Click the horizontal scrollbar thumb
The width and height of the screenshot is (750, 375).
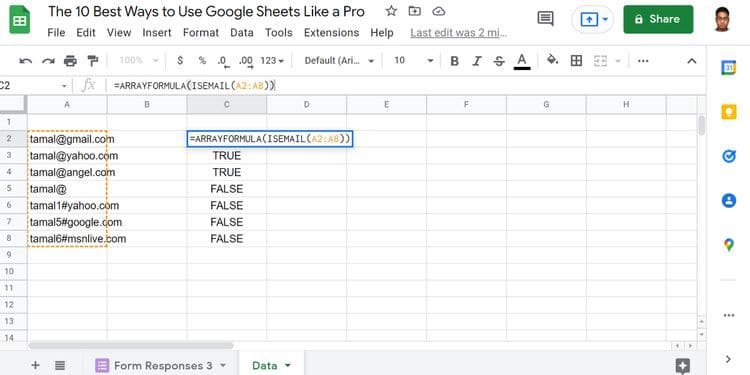point(131,345)
